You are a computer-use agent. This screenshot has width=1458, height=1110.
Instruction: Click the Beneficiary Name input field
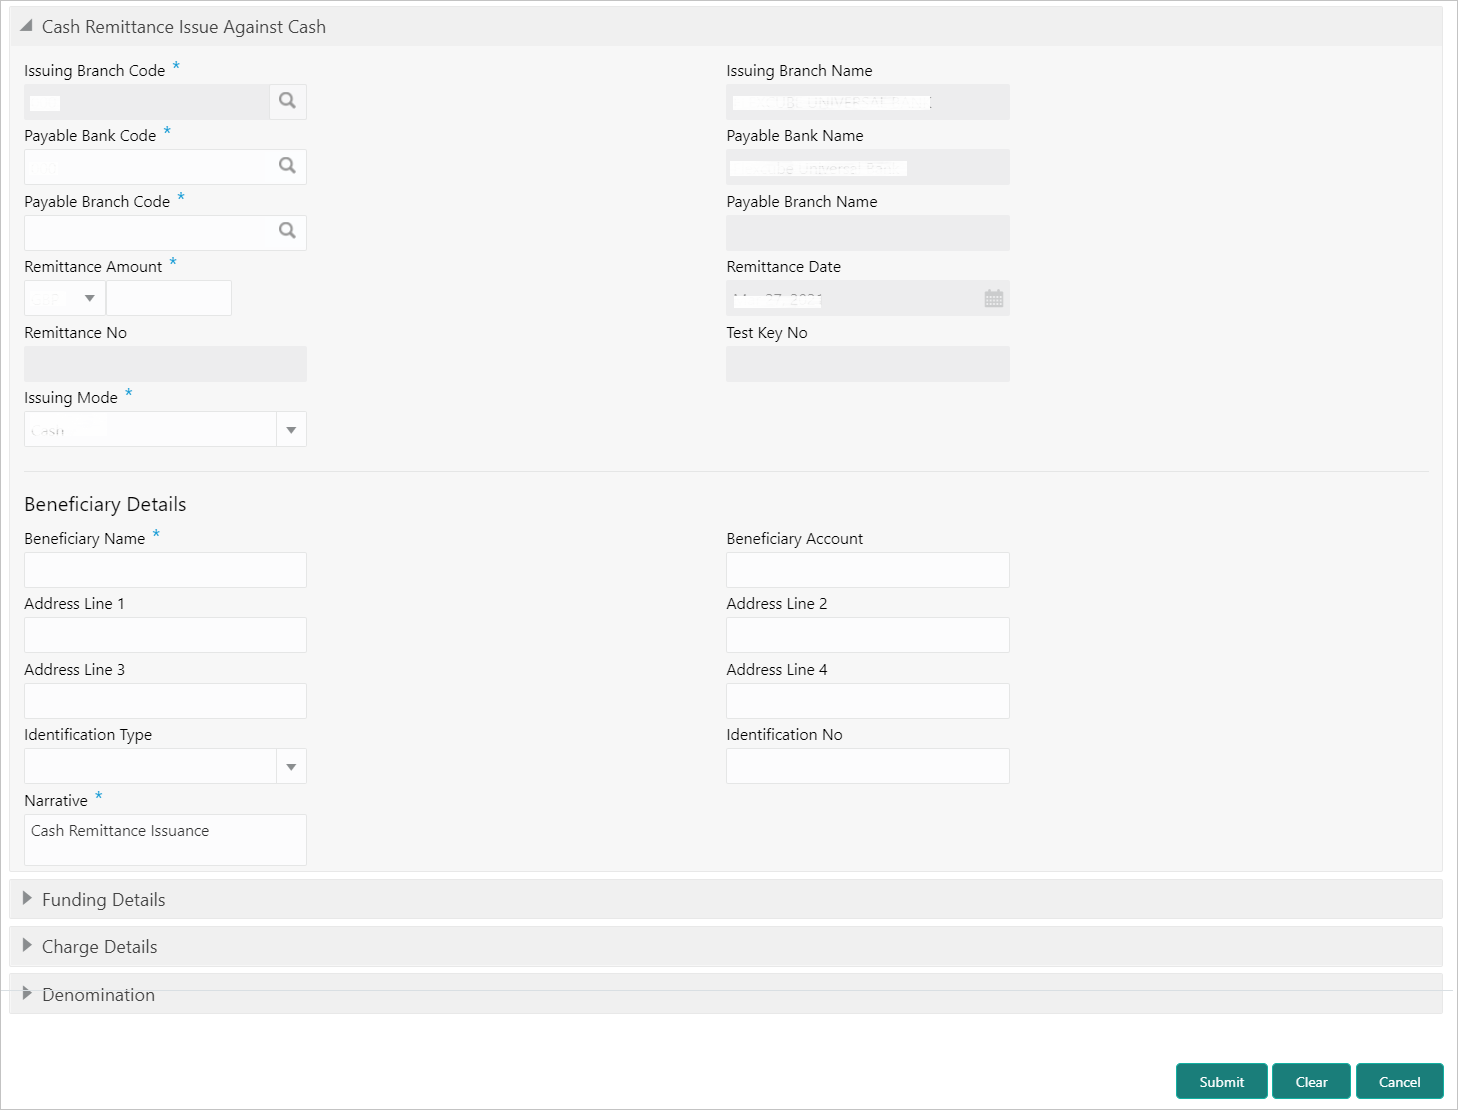[165, 570]
